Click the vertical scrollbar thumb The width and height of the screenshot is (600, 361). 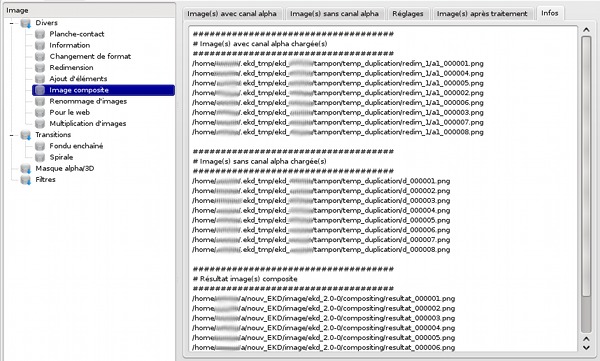click(586, 166)
